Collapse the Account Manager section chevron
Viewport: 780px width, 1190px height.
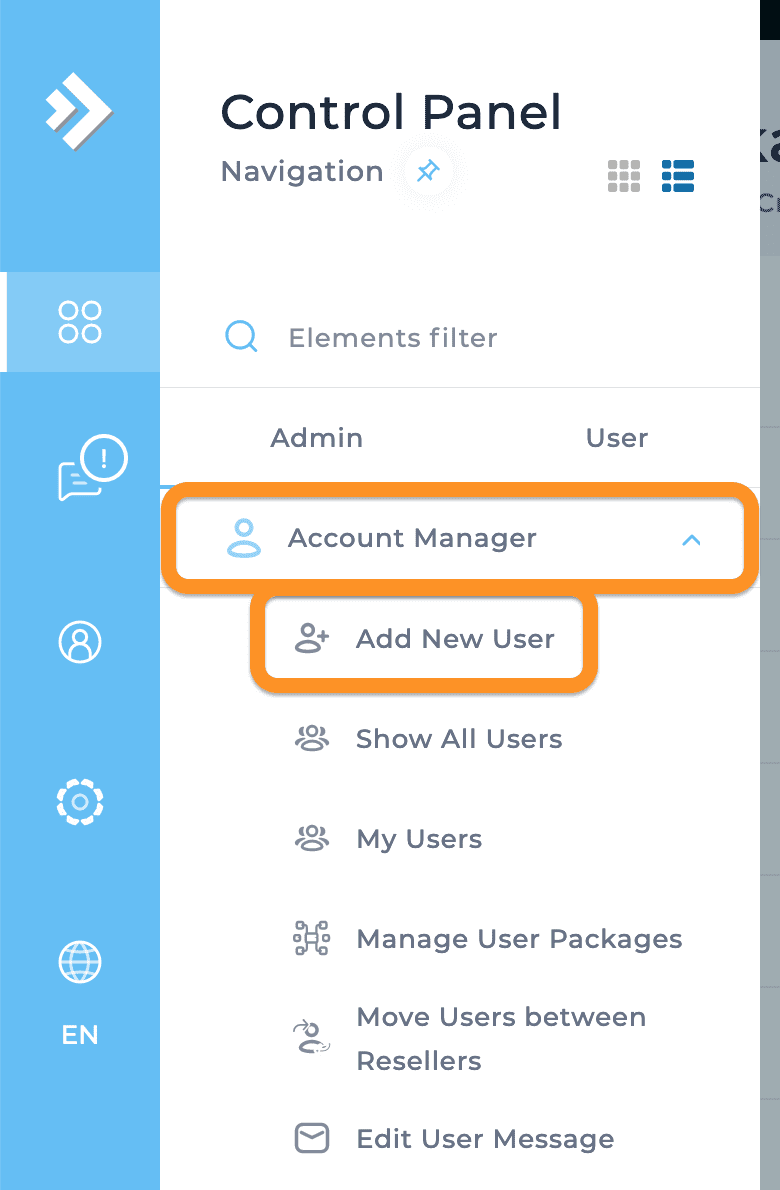pos(692,540)
